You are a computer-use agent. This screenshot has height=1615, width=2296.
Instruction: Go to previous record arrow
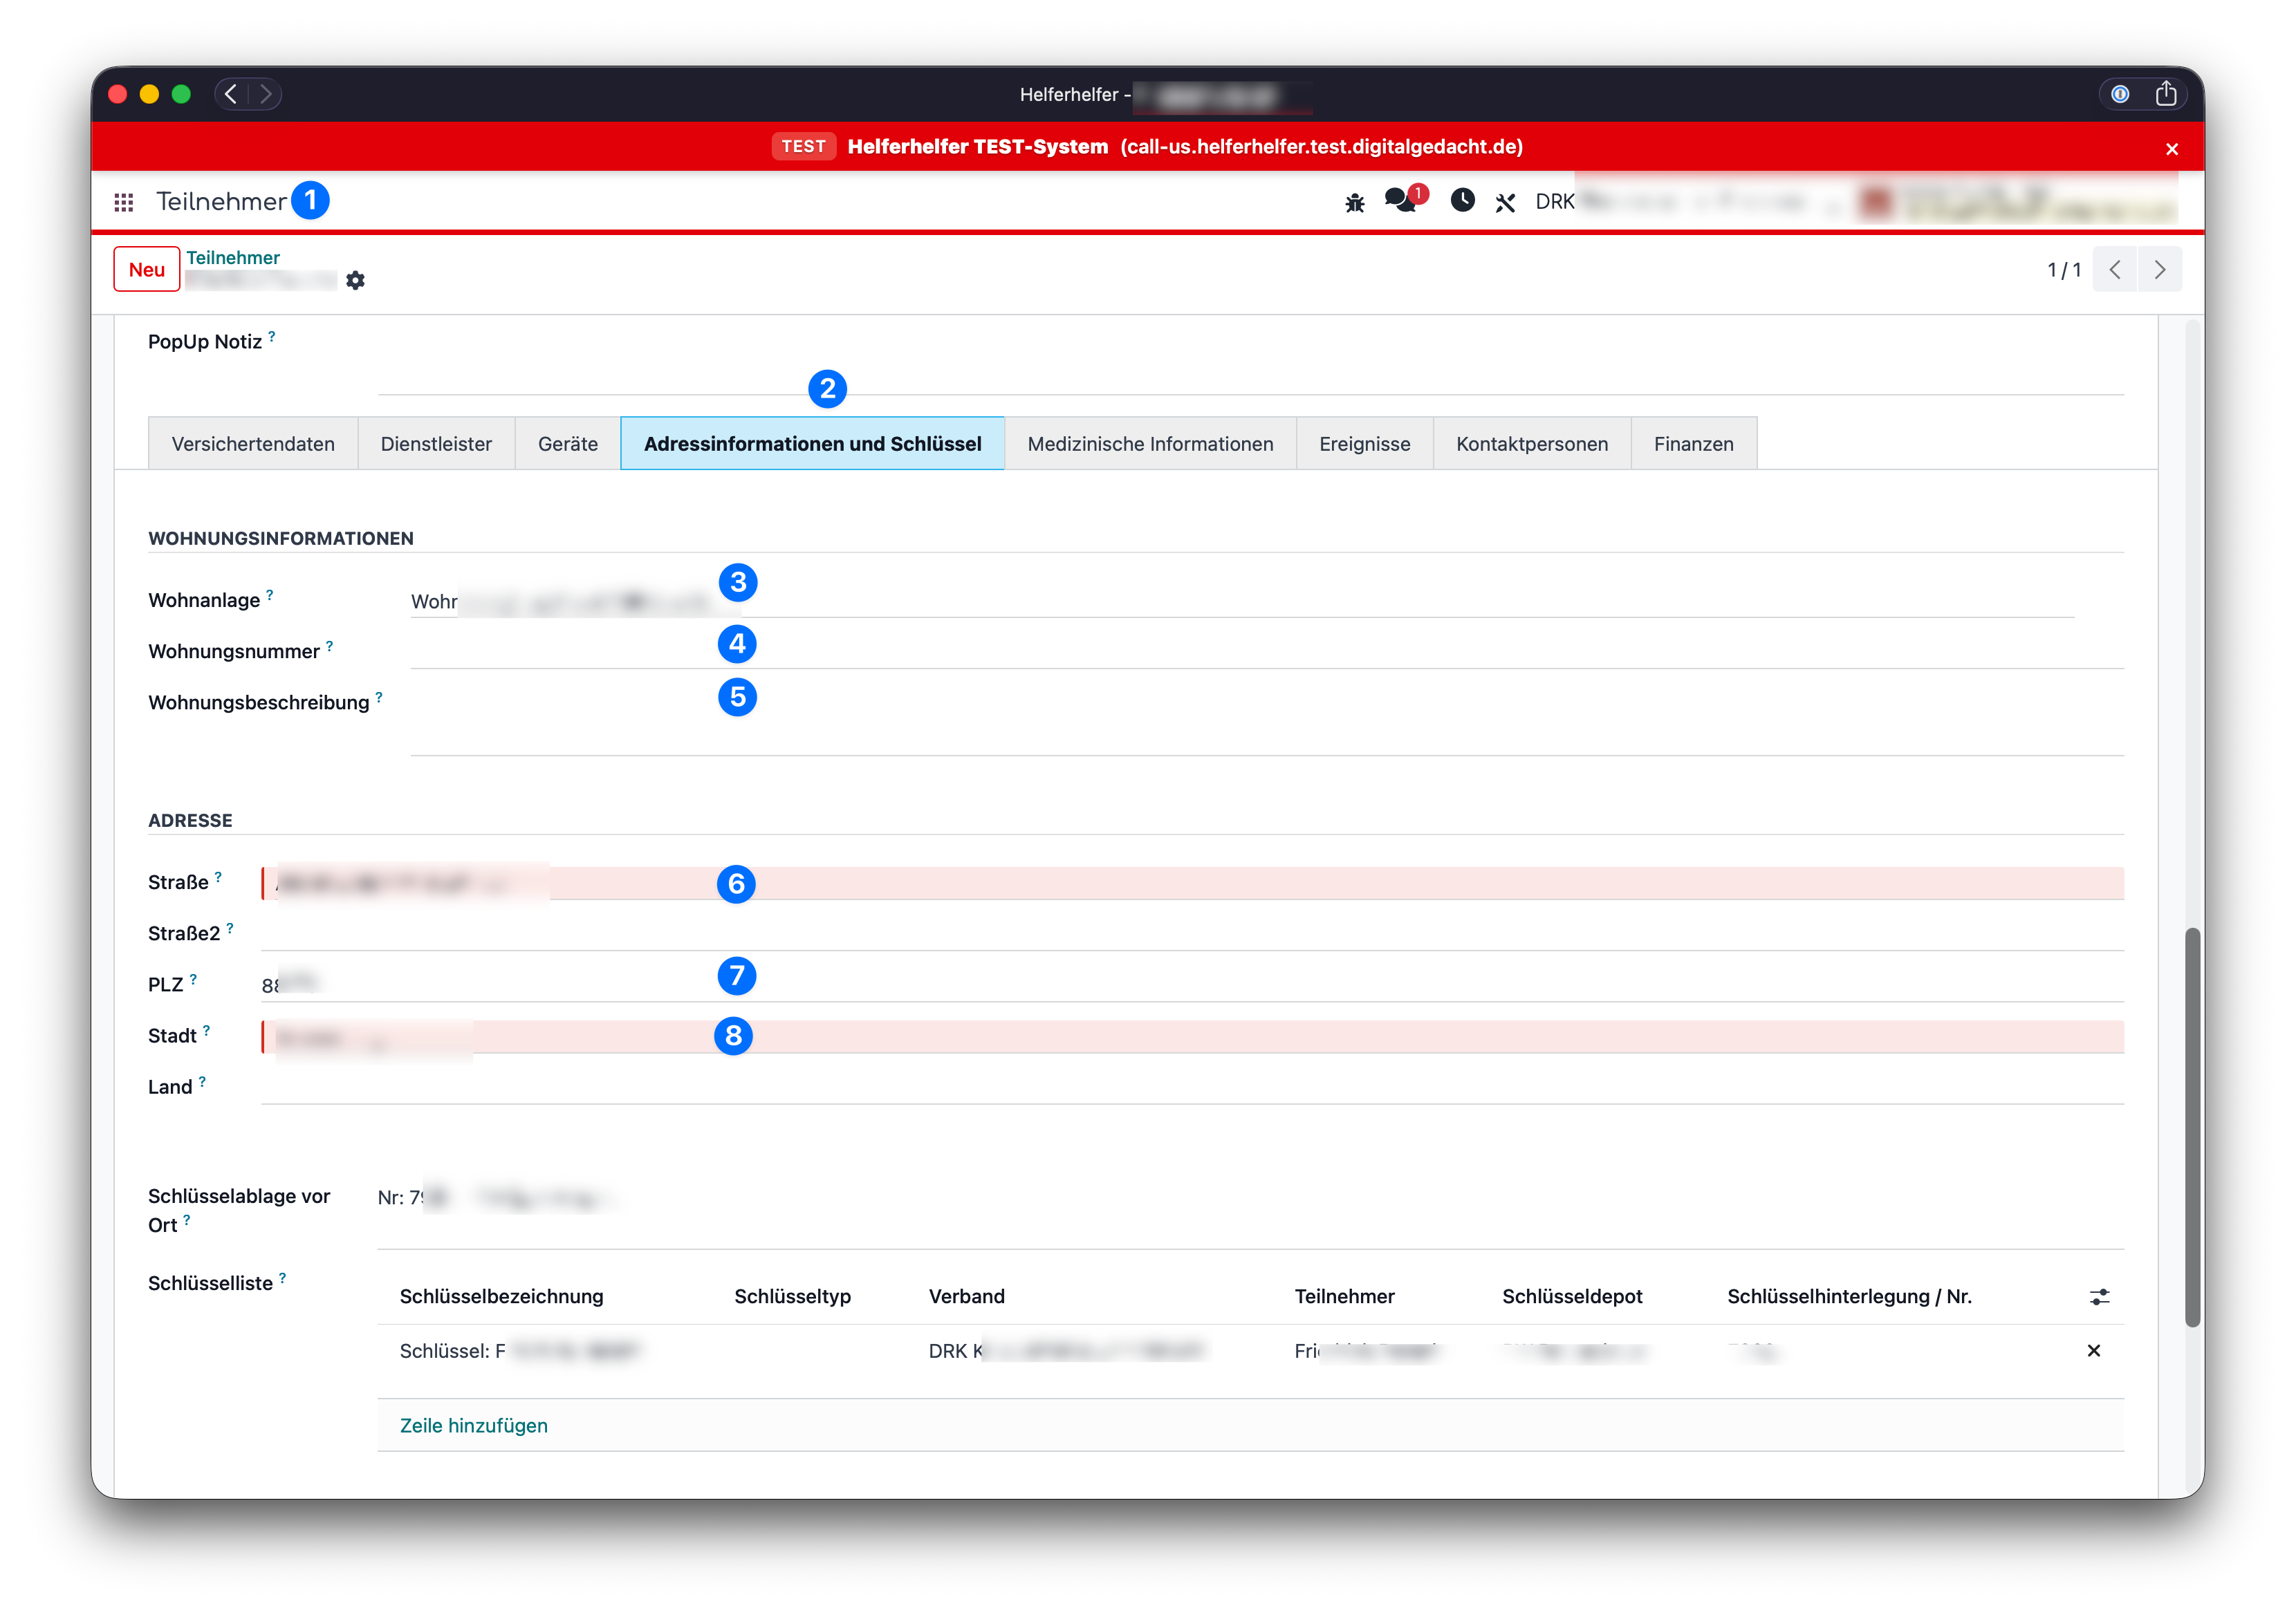coord(2115,270)
